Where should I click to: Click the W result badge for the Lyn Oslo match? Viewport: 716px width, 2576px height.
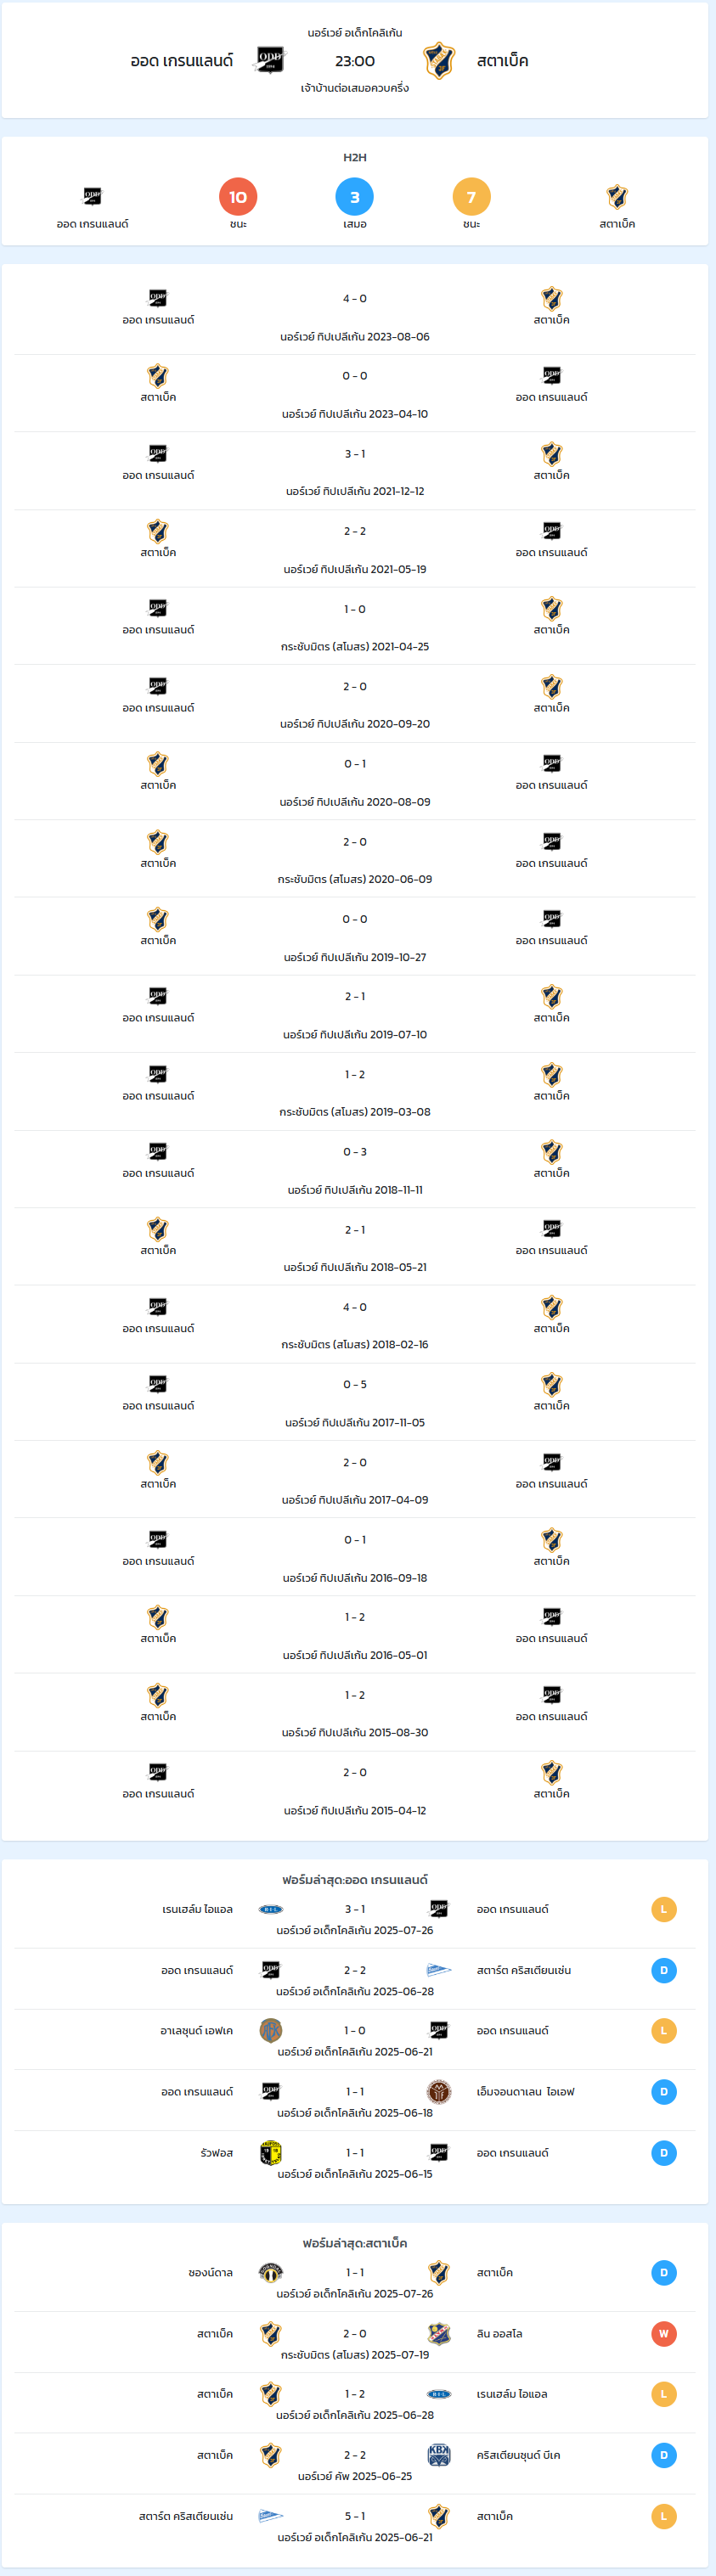coord(664,2333)
